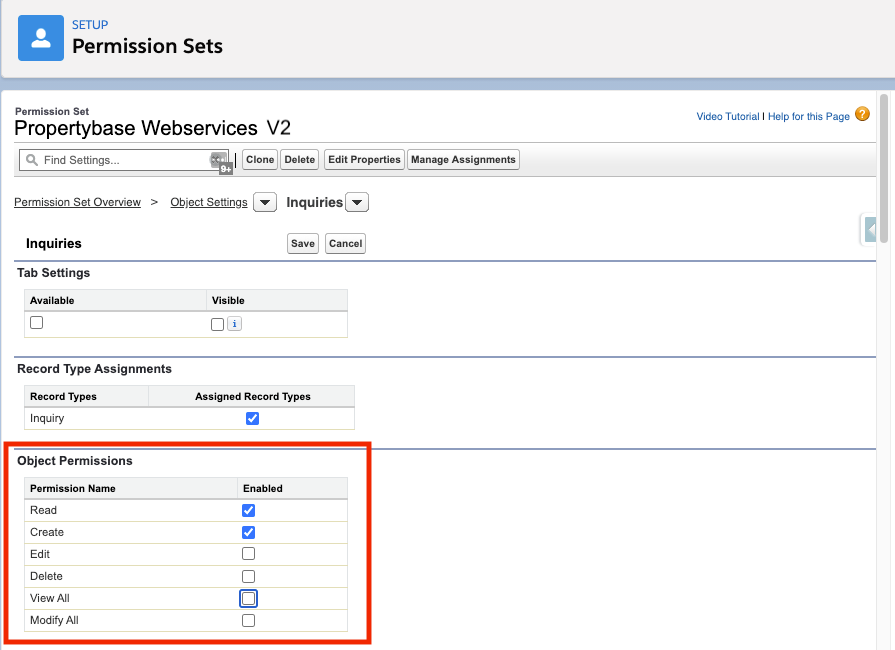Click the info icon beside the Visible checkbox

click(234, 324)
